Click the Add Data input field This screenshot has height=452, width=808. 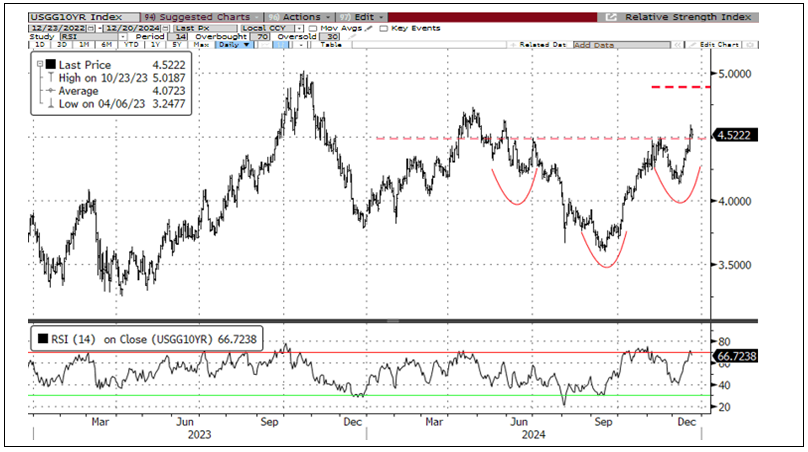[621, 45]
